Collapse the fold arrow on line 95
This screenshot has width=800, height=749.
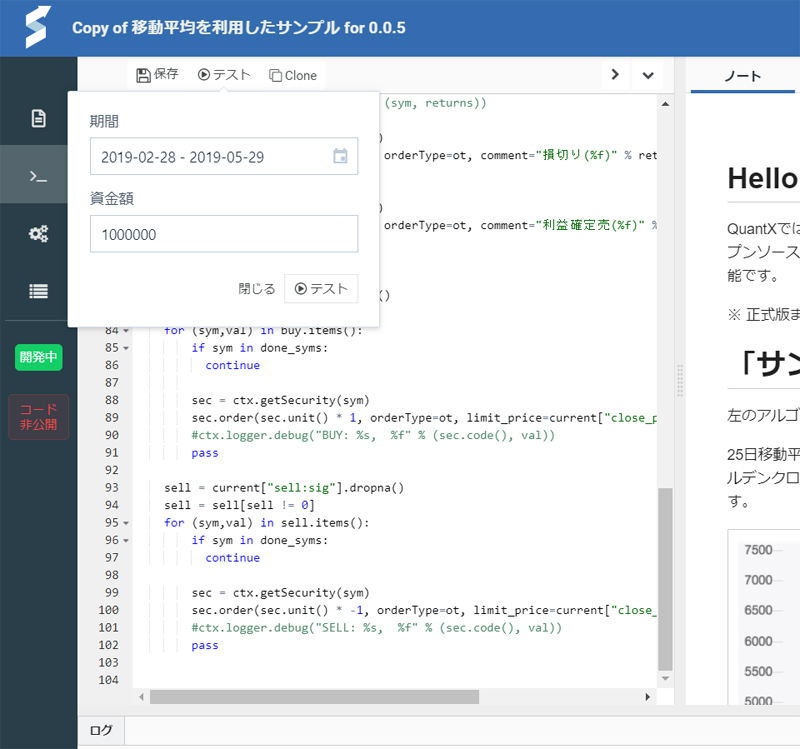(126, 523)
